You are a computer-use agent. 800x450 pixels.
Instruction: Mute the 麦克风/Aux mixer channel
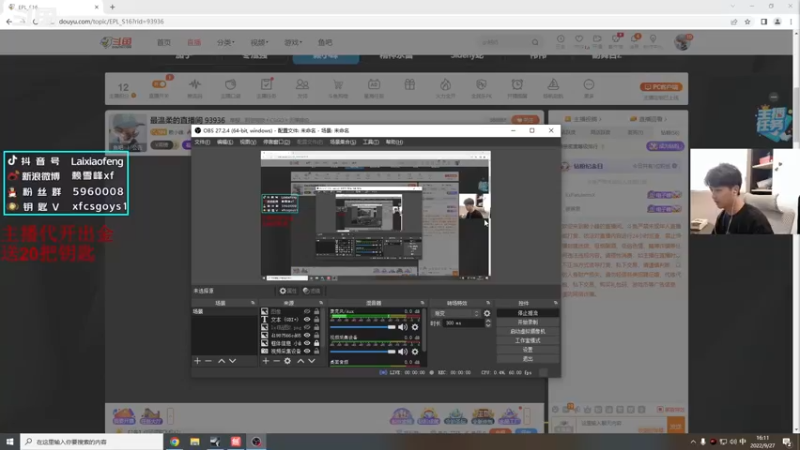click(x=403, y=327)
